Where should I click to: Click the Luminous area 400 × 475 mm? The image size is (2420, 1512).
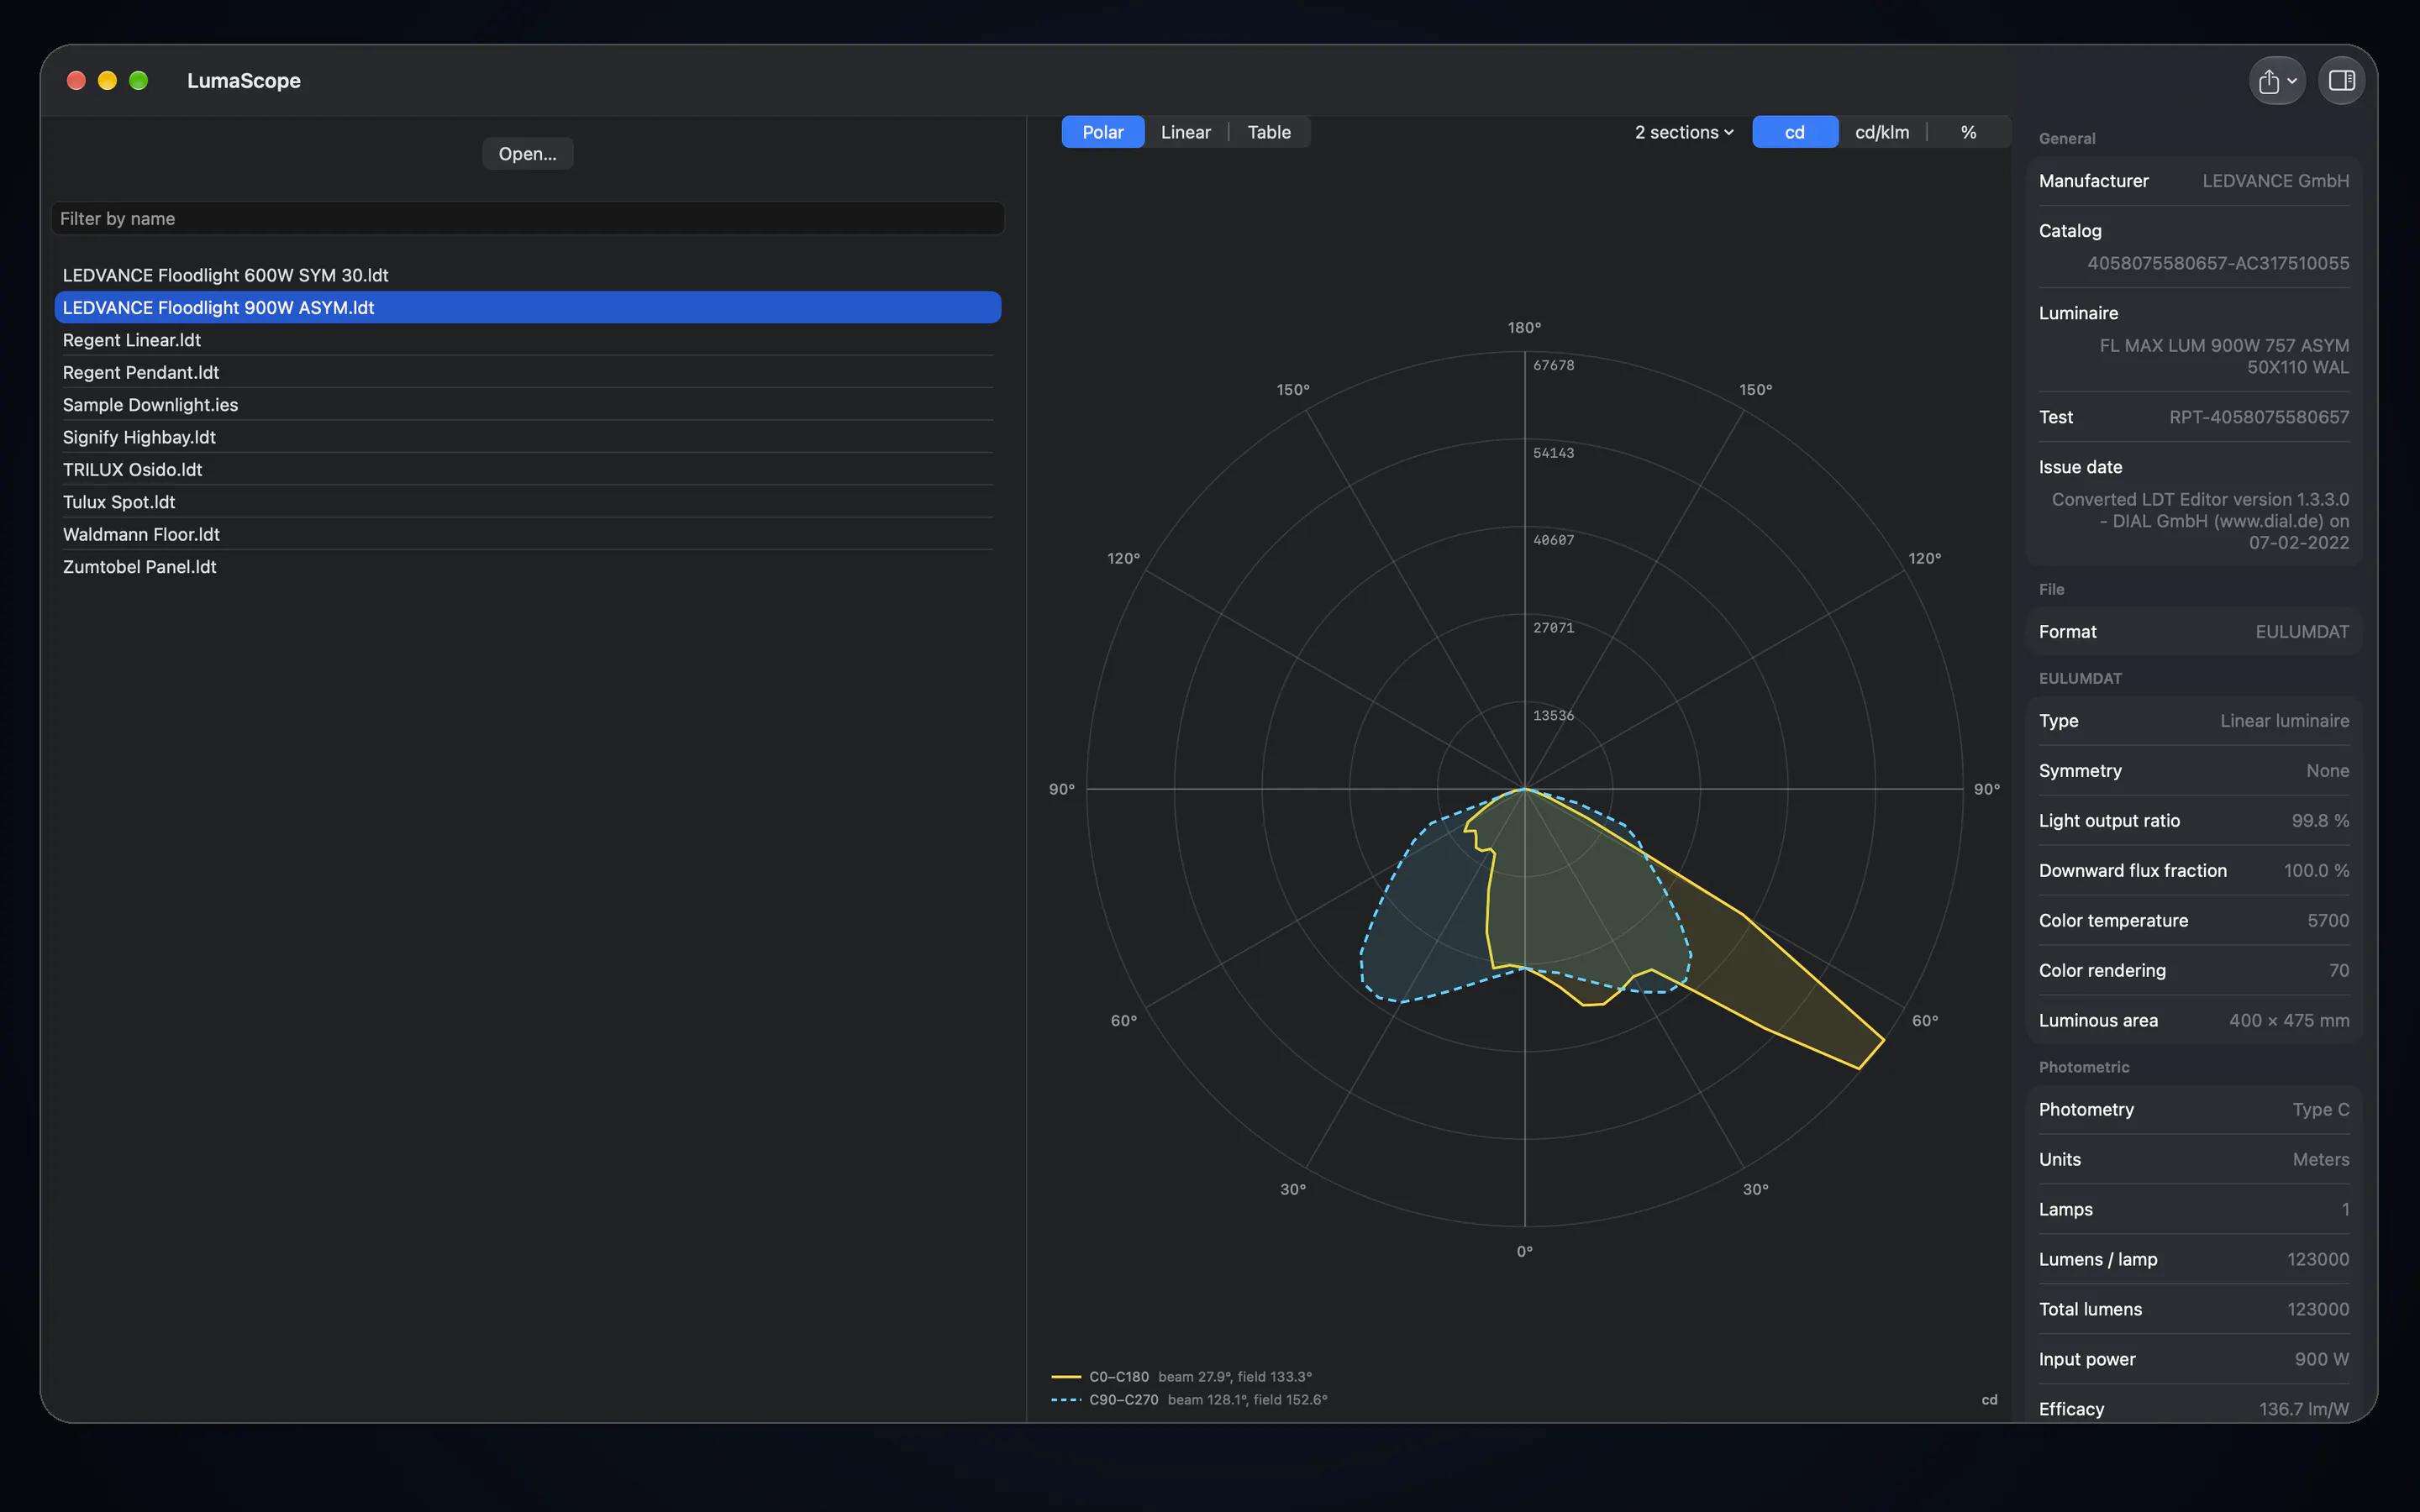coord(2289,1021)
